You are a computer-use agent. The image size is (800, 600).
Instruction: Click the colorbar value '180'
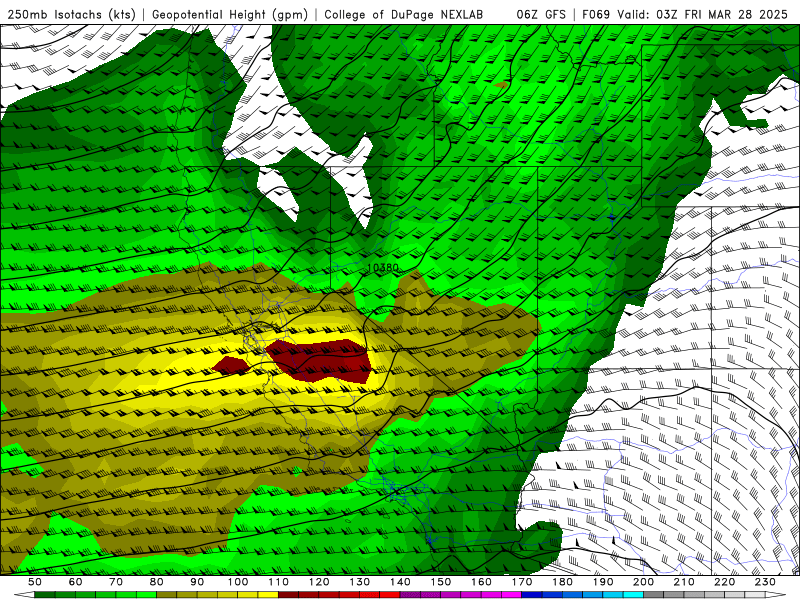pos(562,582)
